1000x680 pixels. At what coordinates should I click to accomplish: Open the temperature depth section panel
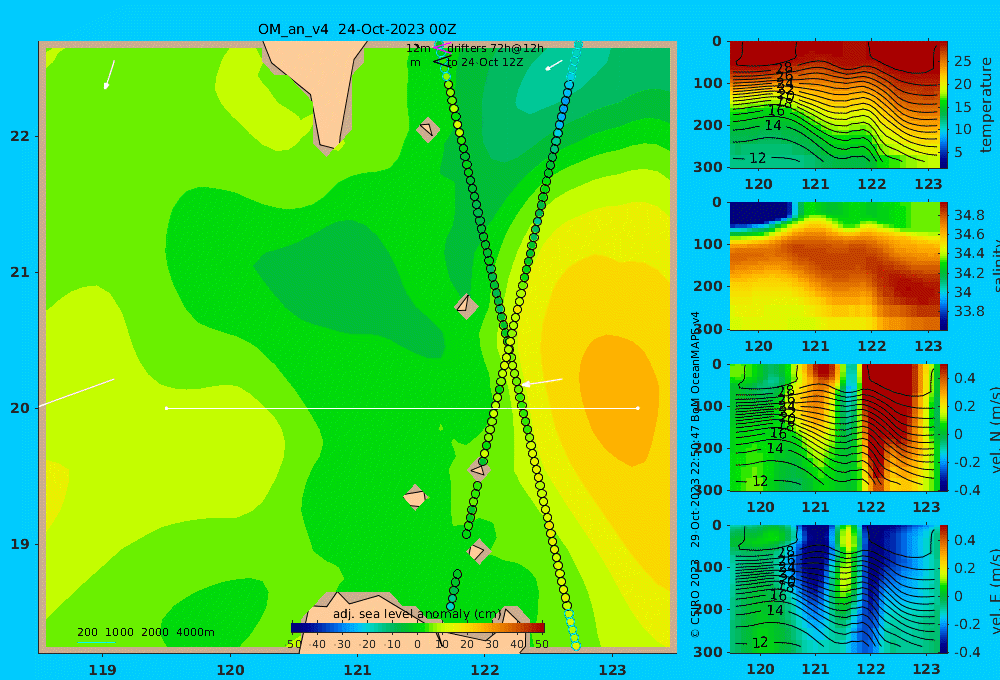click(x=833, y=105)
